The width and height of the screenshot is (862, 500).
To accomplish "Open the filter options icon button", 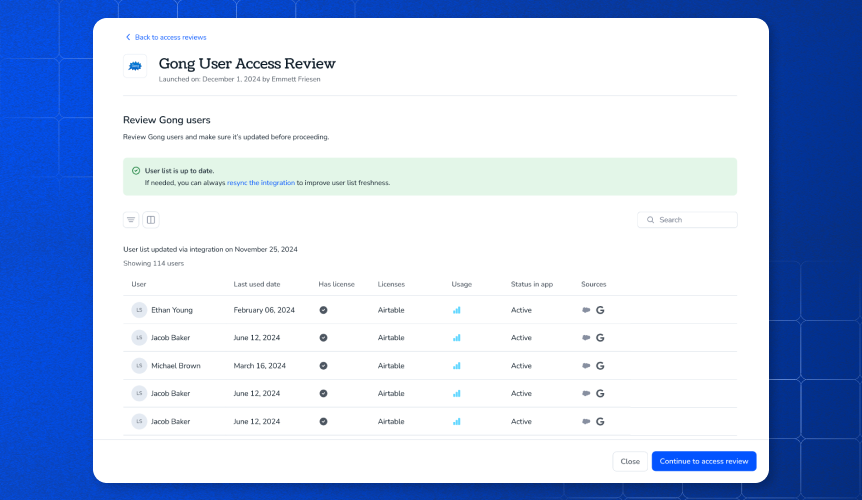I will [131, 220].
